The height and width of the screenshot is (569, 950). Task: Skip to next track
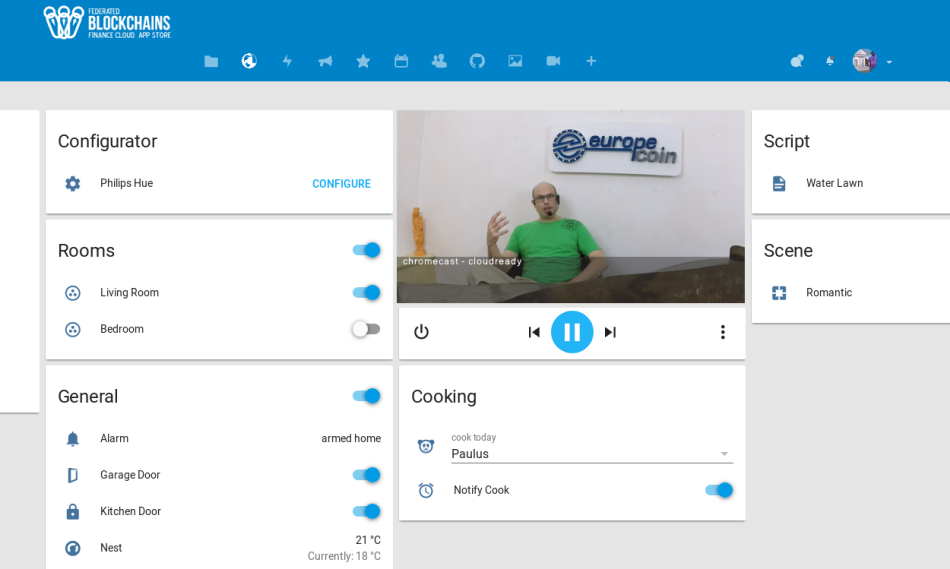point(610,332)
